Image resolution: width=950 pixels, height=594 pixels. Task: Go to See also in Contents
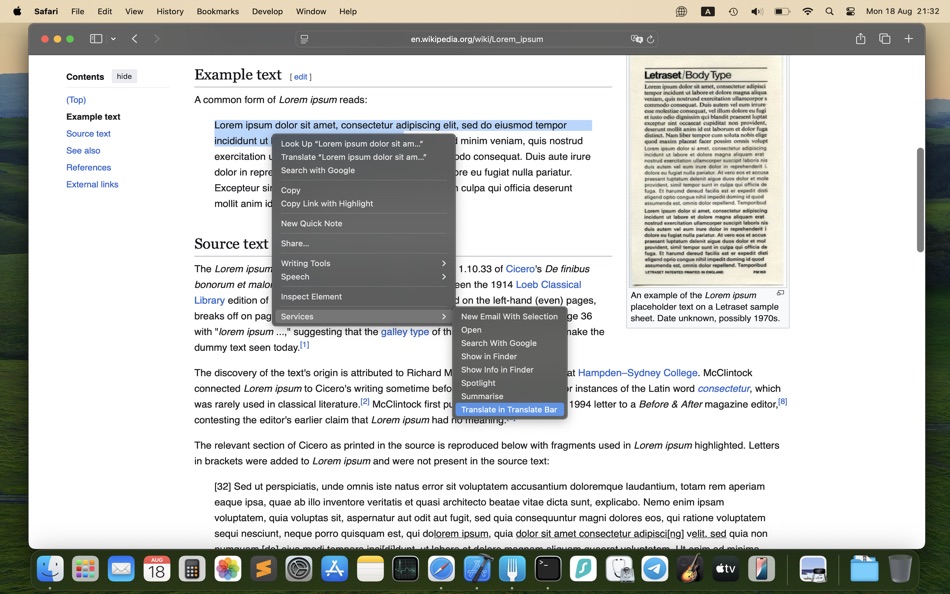(84, 151)
